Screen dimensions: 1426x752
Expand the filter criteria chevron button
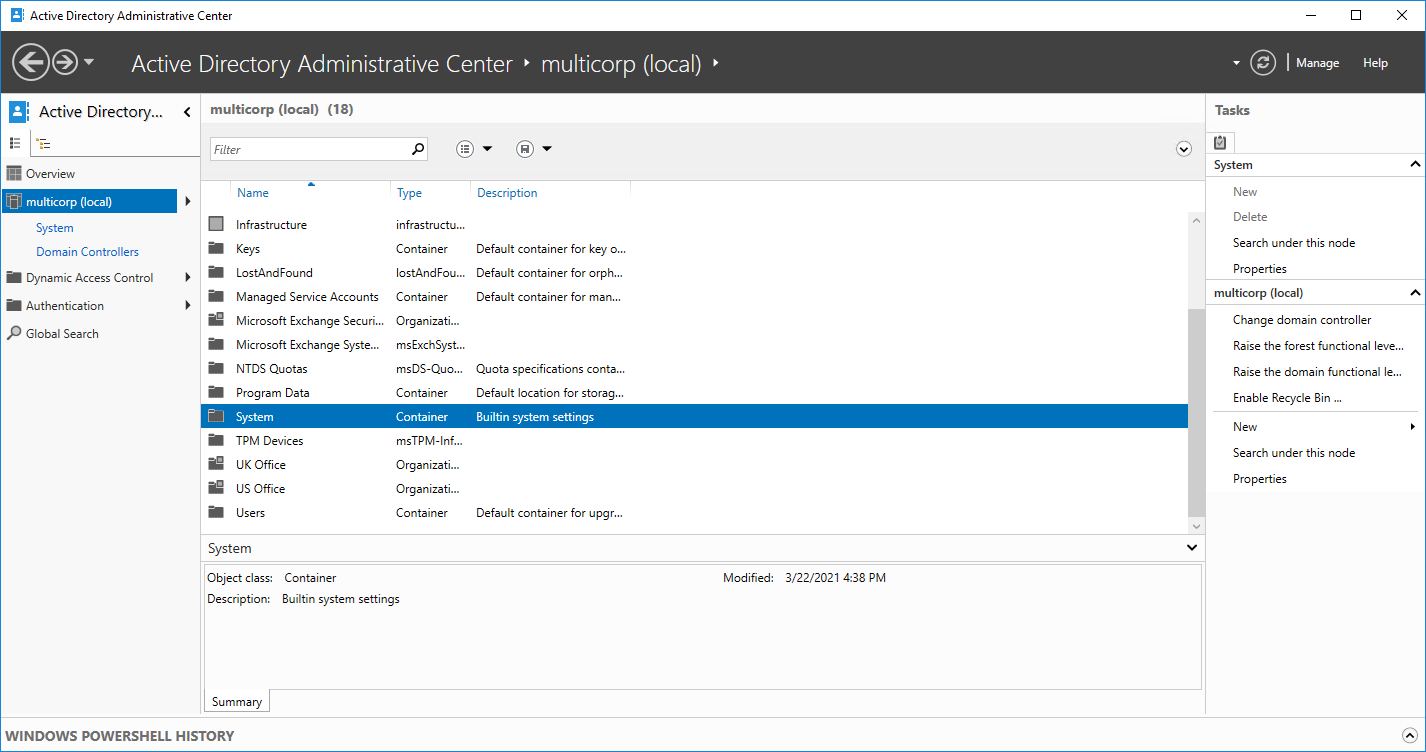tap(1184, 149)
